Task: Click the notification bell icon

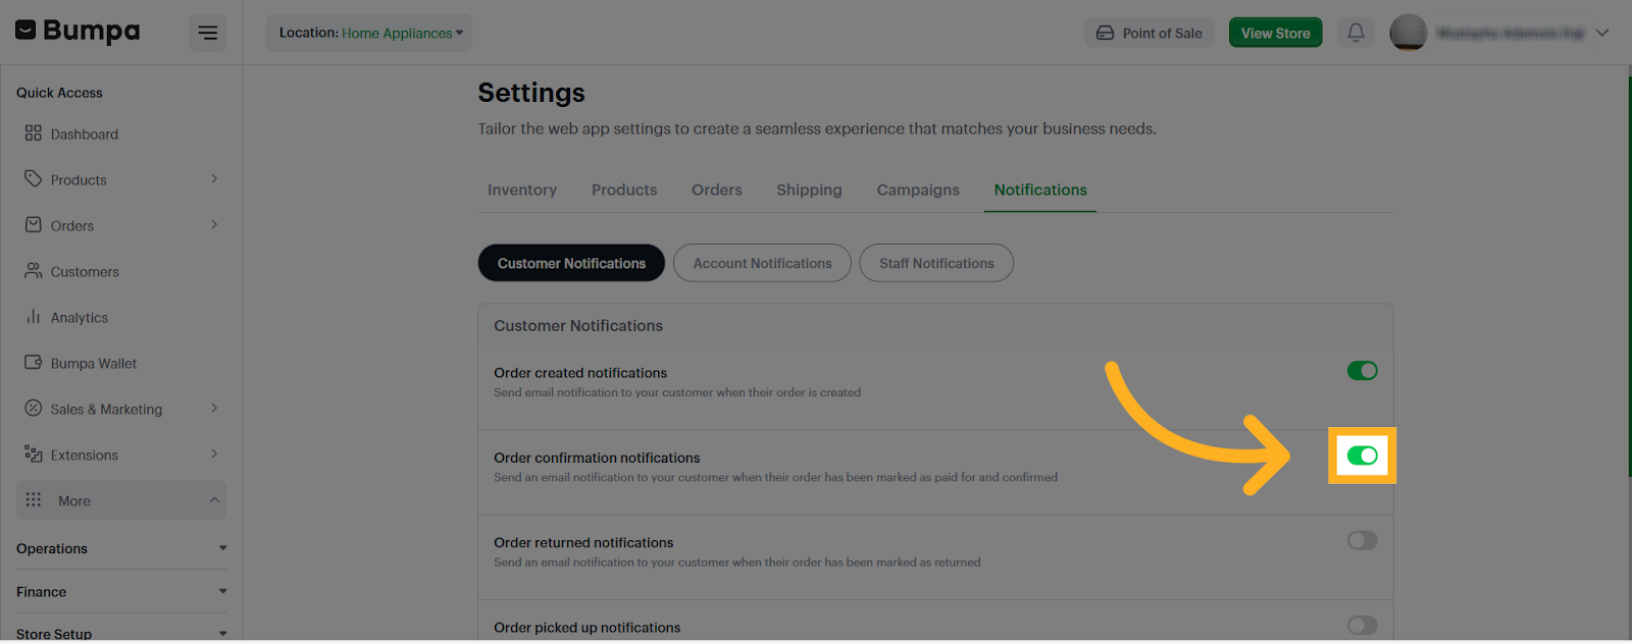Action: [1356, 32]
